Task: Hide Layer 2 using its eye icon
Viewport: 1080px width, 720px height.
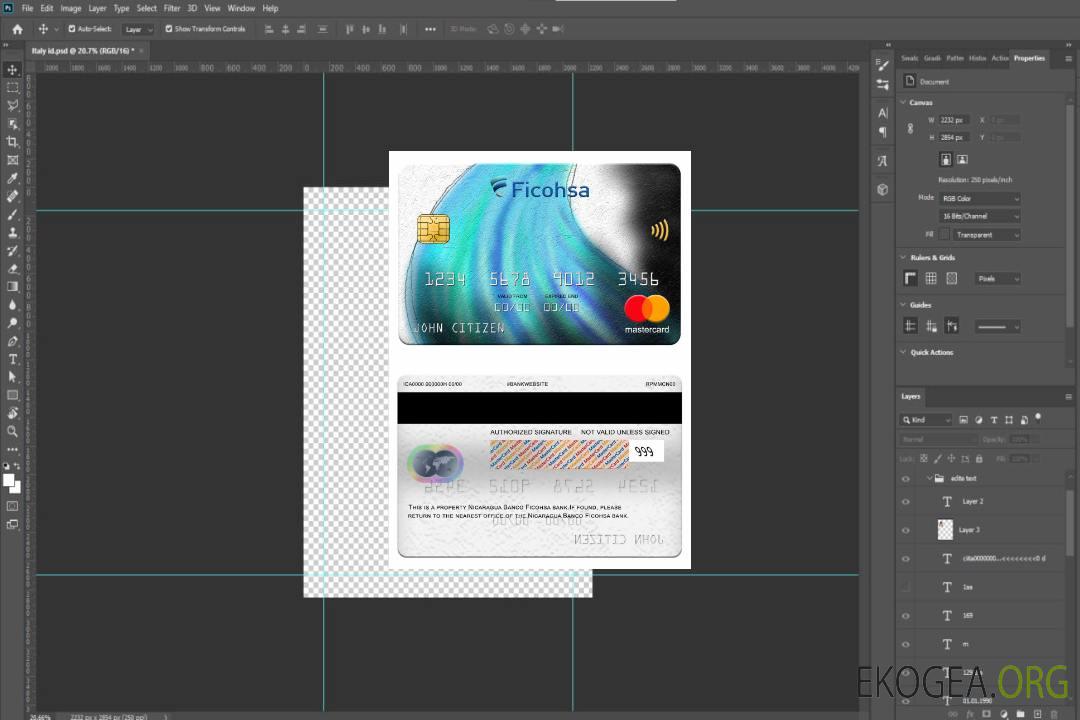Action: [906, 502]
